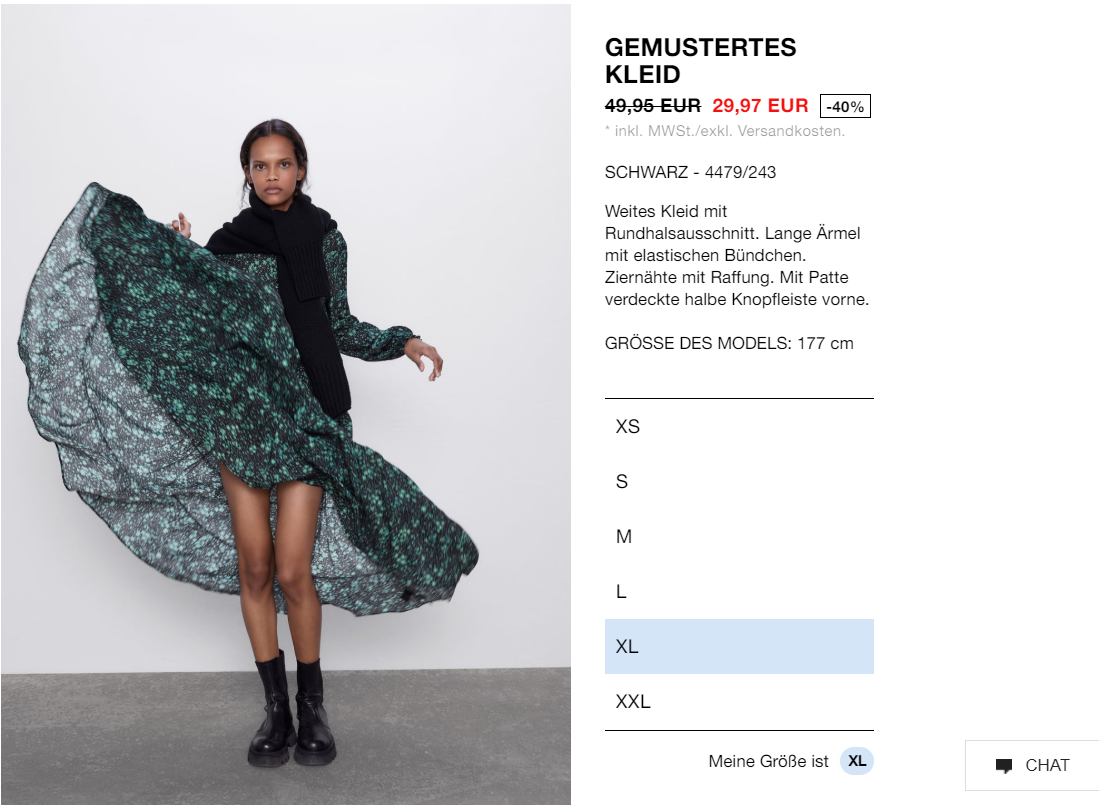
Task: Click the SCHWARZ - 4479/243 color reference
Action: pos(690,172)
